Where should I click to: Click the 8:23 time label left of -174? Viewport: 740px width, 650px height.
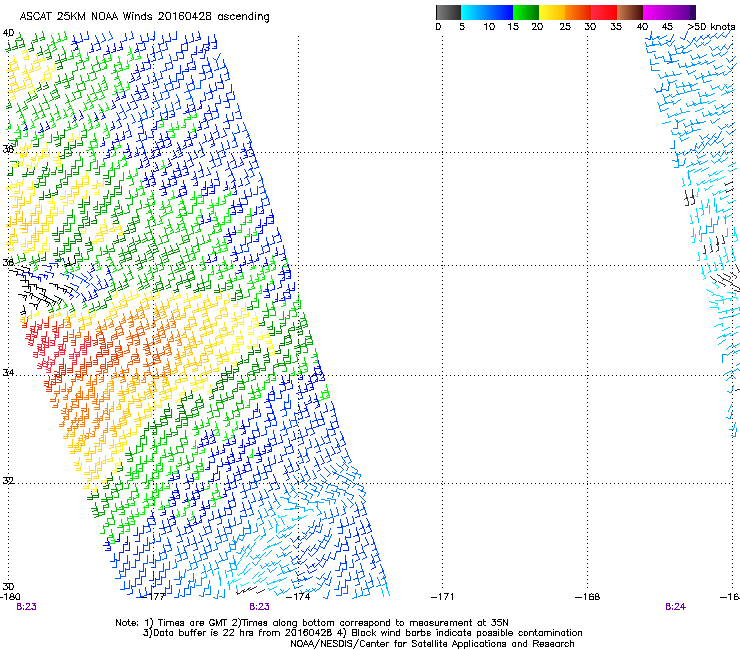pyautogui.click(x=260, y=607)
